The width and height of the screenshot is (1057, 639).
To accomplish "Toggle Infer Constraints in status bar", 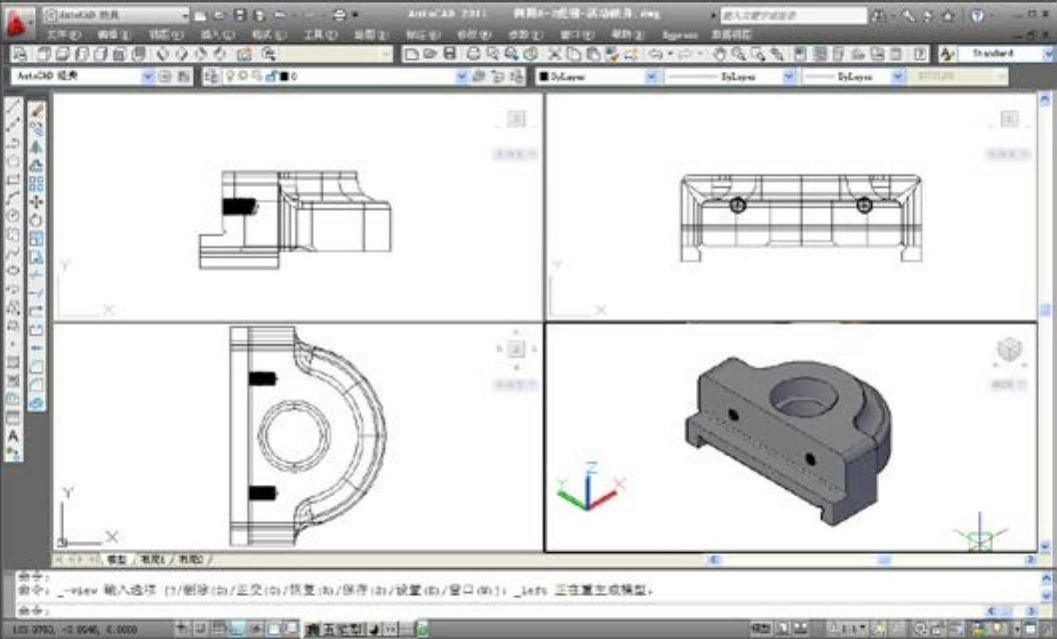I will [x=183, y=629].
